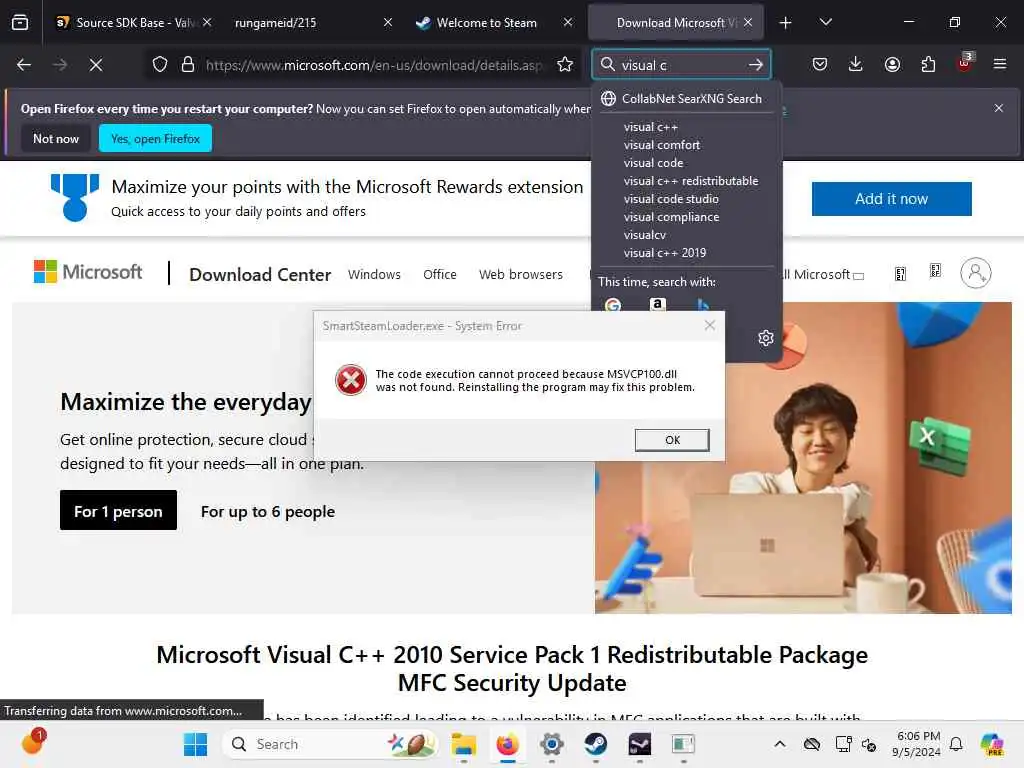Open Steam from the taskbar
The height and width of the screenshot is (768, 1024).
[596, 744]
